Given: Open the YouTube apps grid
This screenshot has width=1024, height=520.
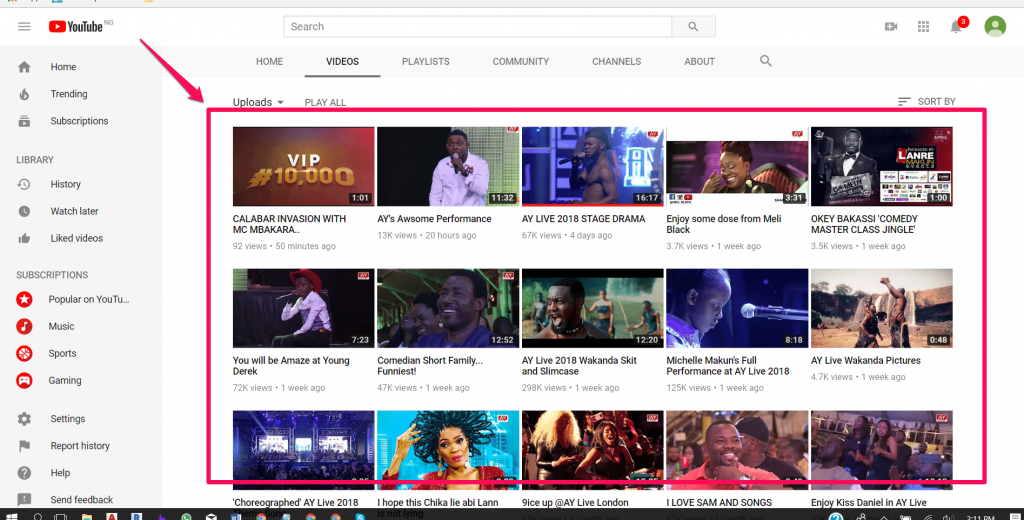Looking at the screenshot, I should 924,26.
